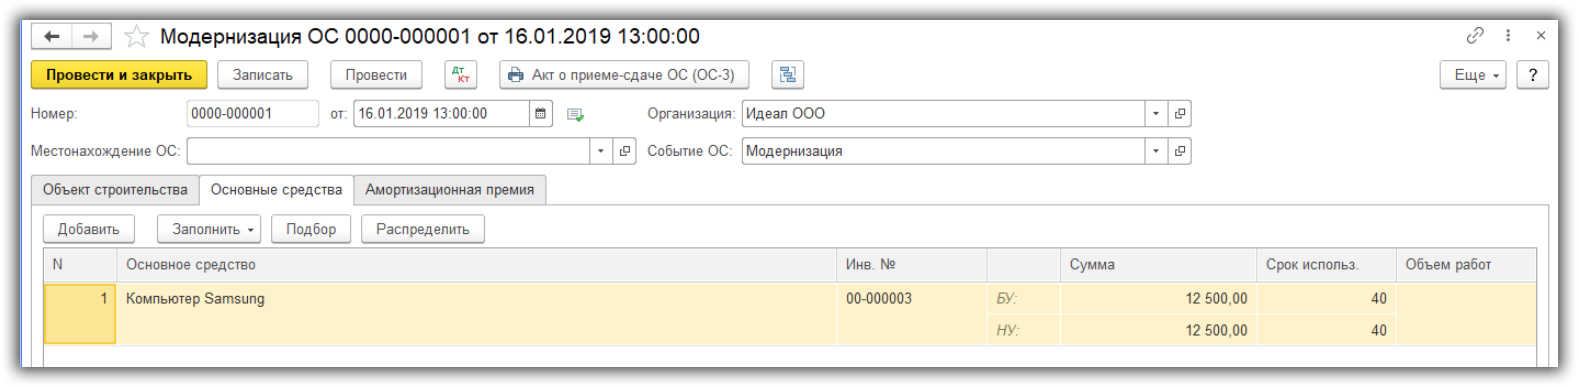Print Акт о приеме-сдаче ОС (ОС-3)
Screen dimensions: 1578x387
624,75
